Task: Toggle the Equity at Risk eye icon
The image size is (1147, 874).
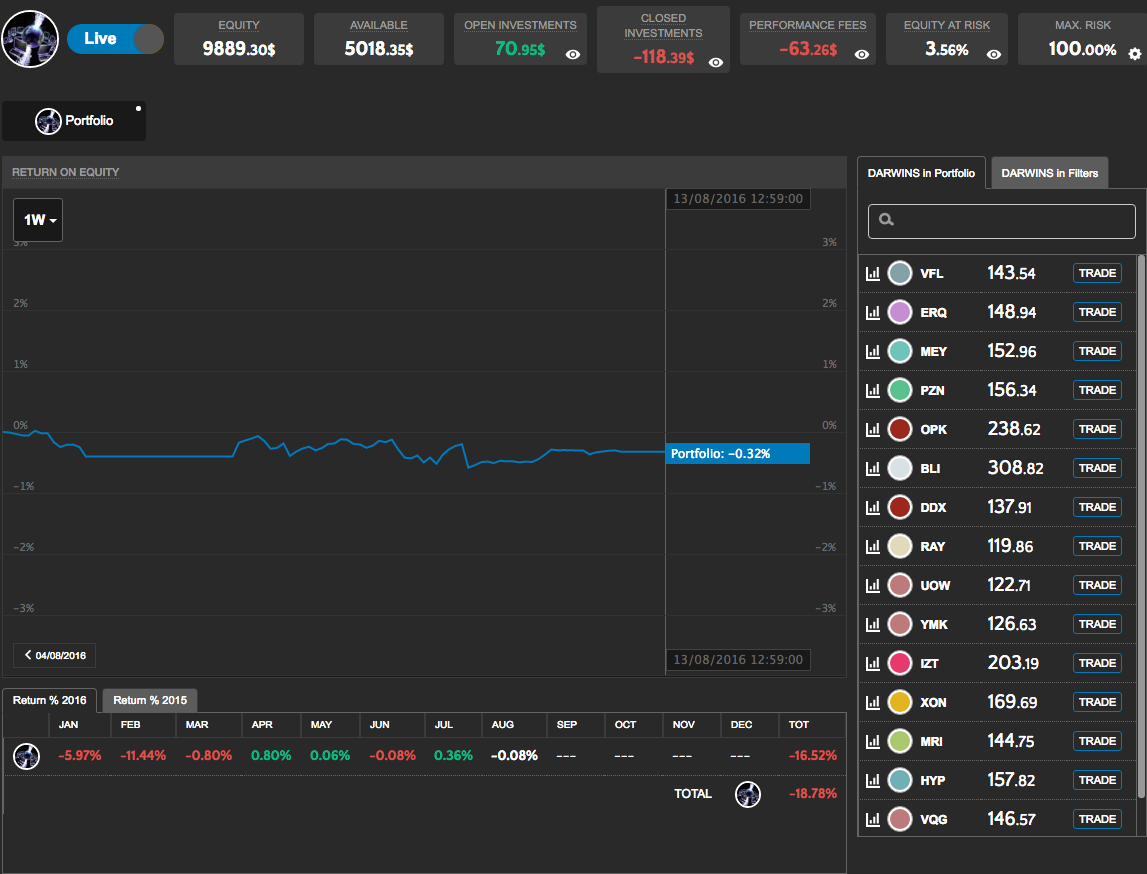Action: coord(993,55)
